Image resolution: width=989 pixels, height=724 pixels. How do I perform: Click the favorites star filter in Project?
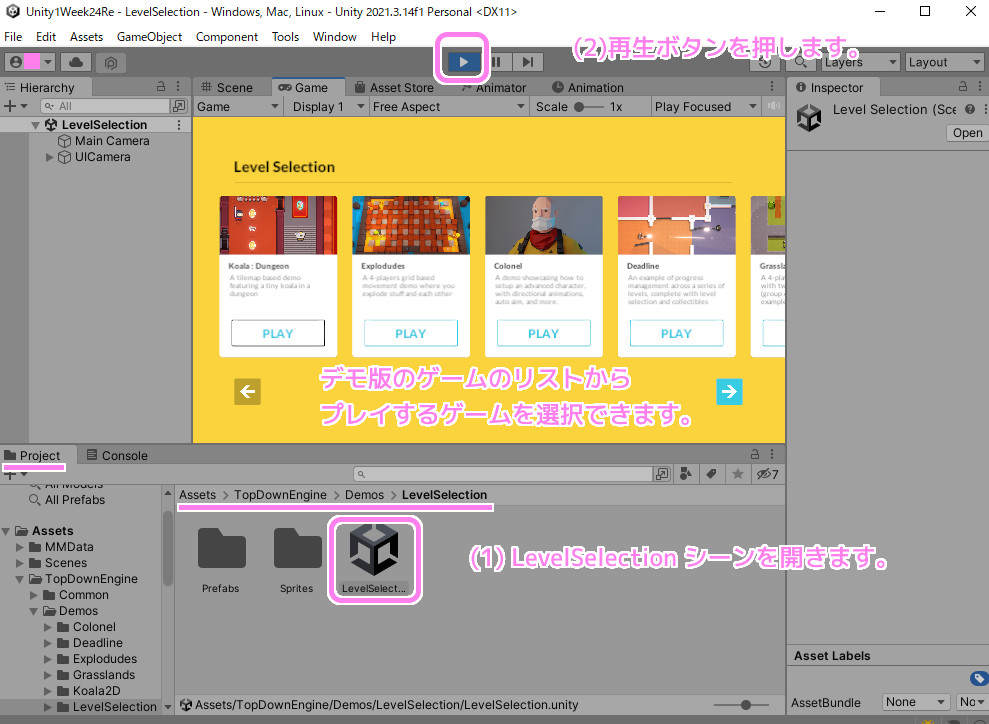(x=738, y=474)
